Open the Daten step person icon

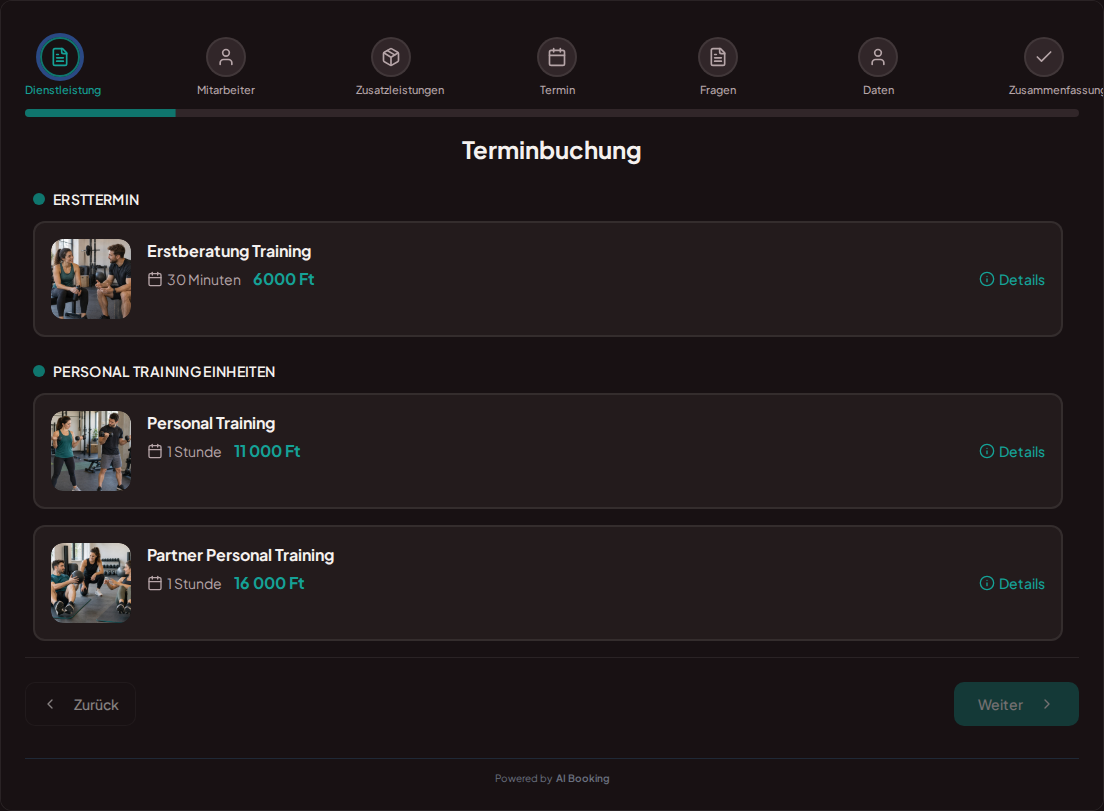(878, 57)
